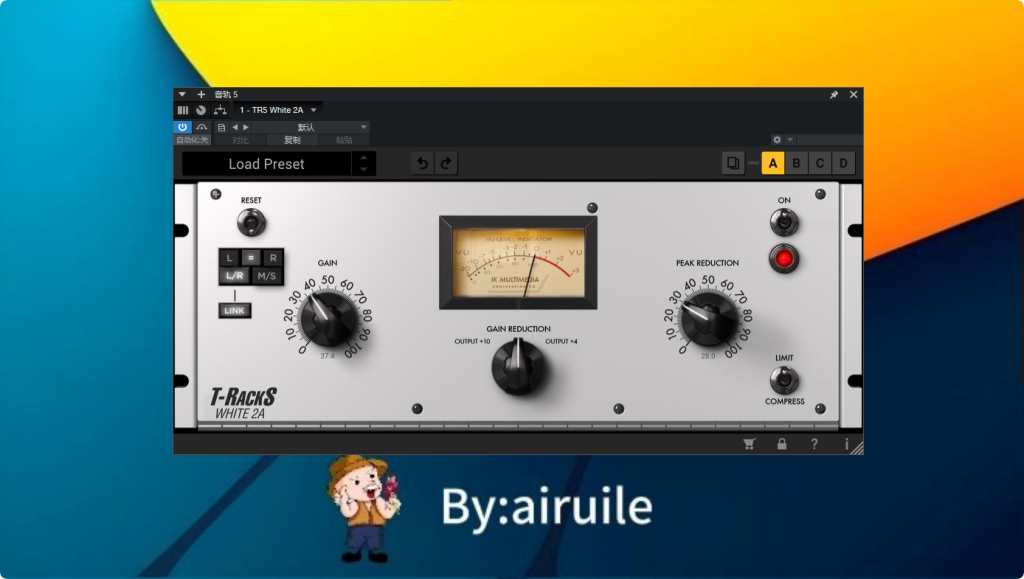Open the plugin window menu triangle beside 音轨 5
This screenshot has height=579, width=1024.
[x=182, y=95]
